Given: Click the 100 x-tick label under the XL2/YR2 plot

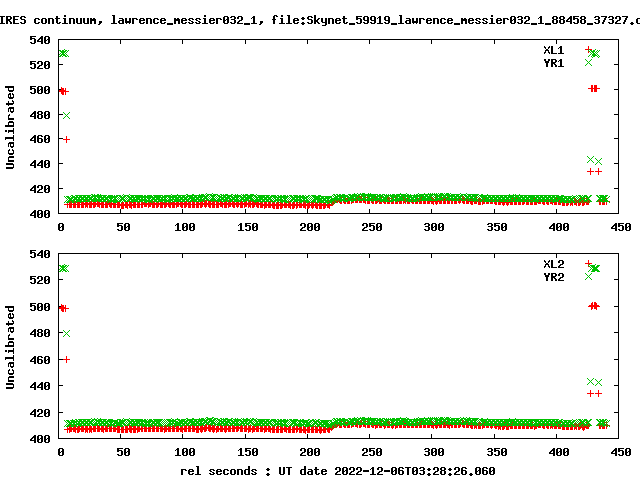Looking at the screenshot, I should pos(184,452).
